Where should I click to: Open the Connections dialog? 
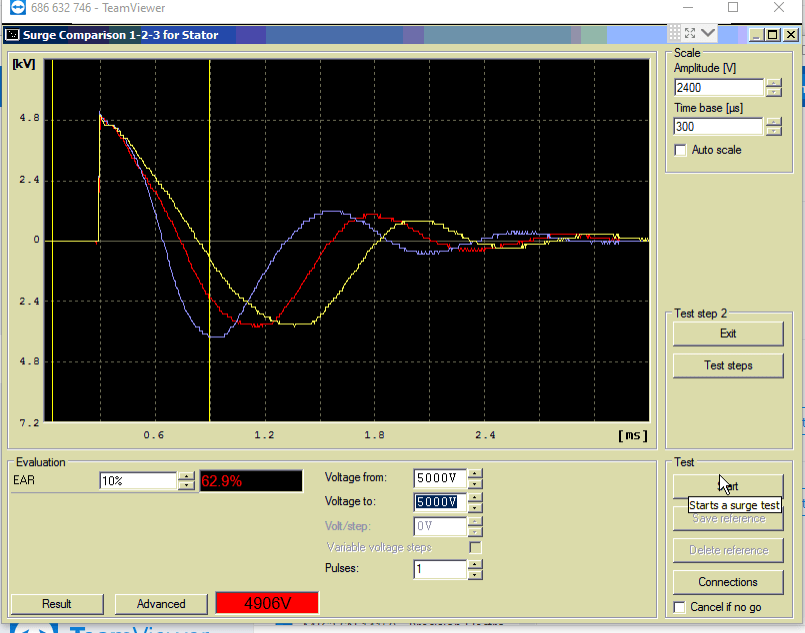[727, 582]
